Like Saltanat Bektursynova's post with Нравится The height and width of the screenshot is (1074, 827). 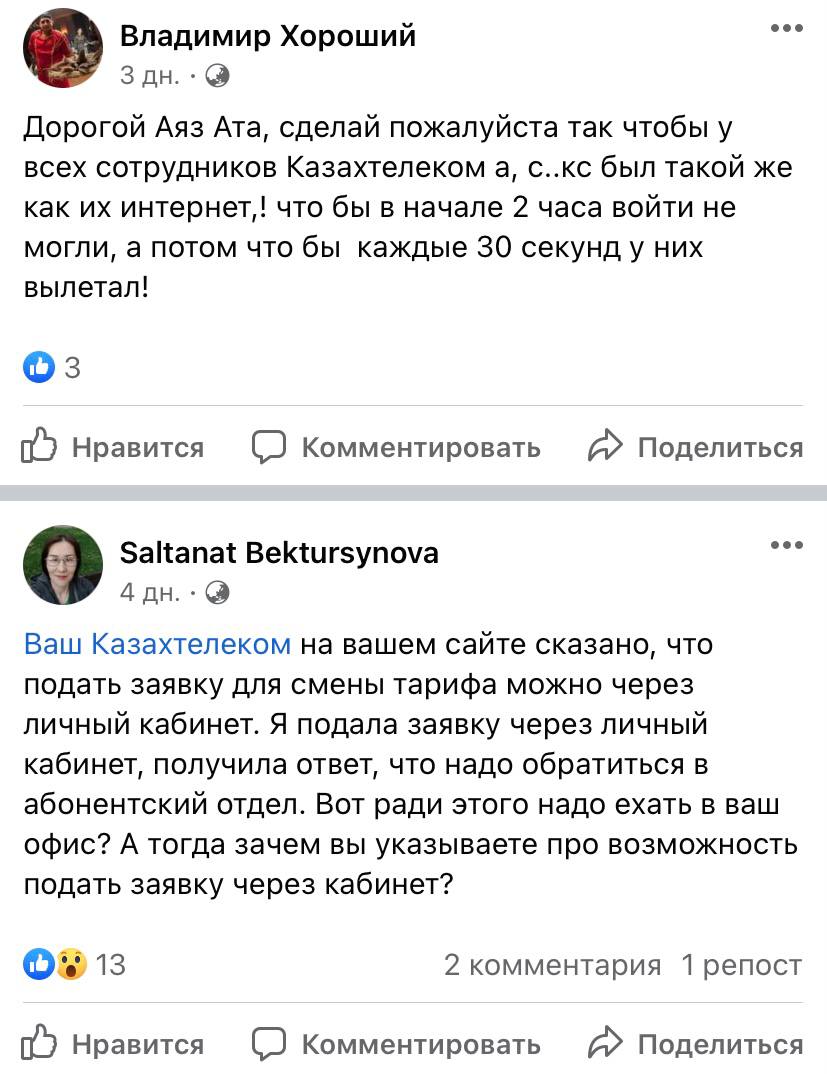click(x=112, y=1044)
